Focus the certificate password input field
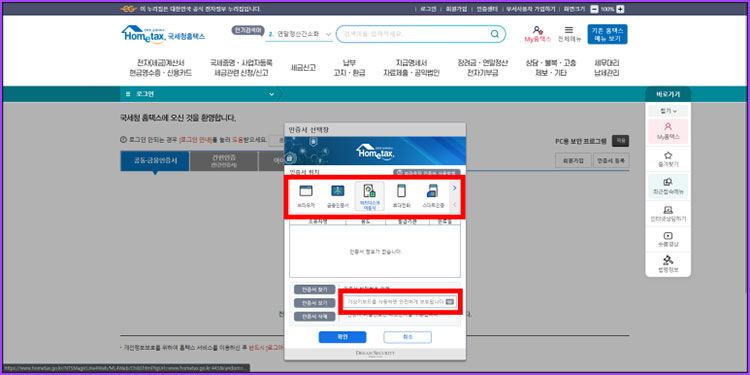Image resolution: width=750 pixels, height=375 pixels. coord(400,302)
